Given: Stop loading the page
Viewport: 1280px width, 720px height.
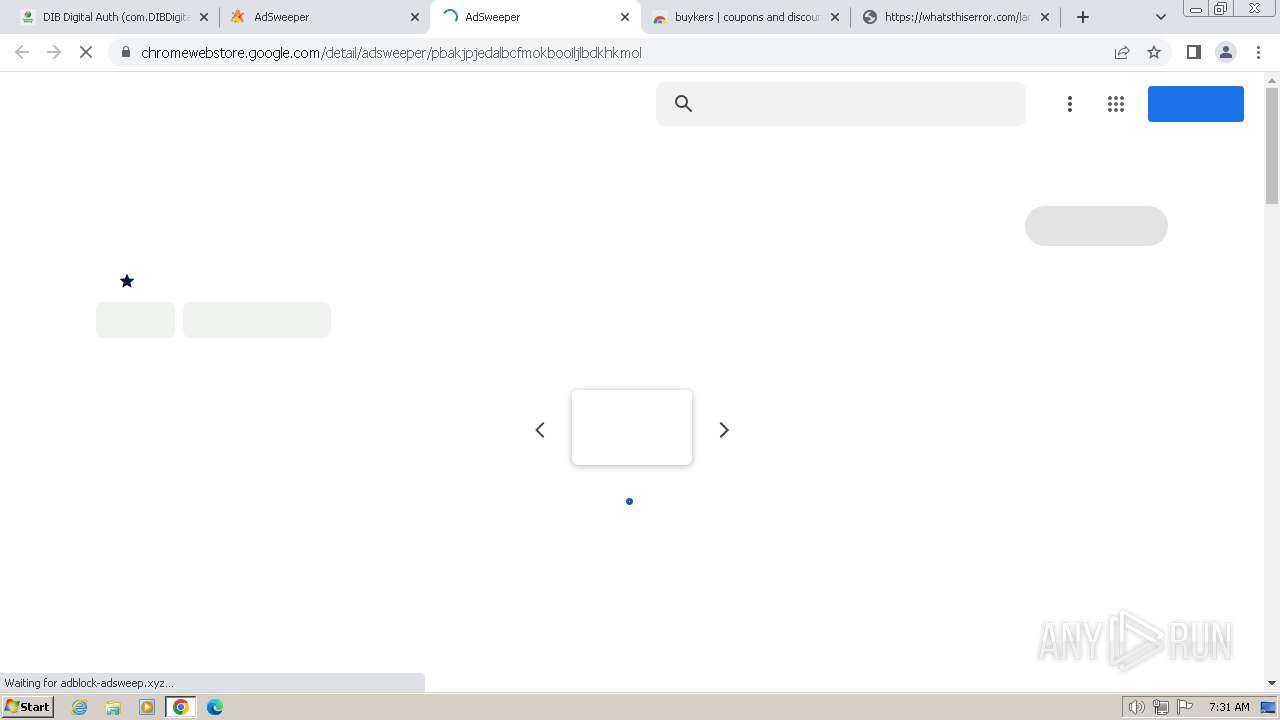Looking at the screenshot, I should pos(86,52).
